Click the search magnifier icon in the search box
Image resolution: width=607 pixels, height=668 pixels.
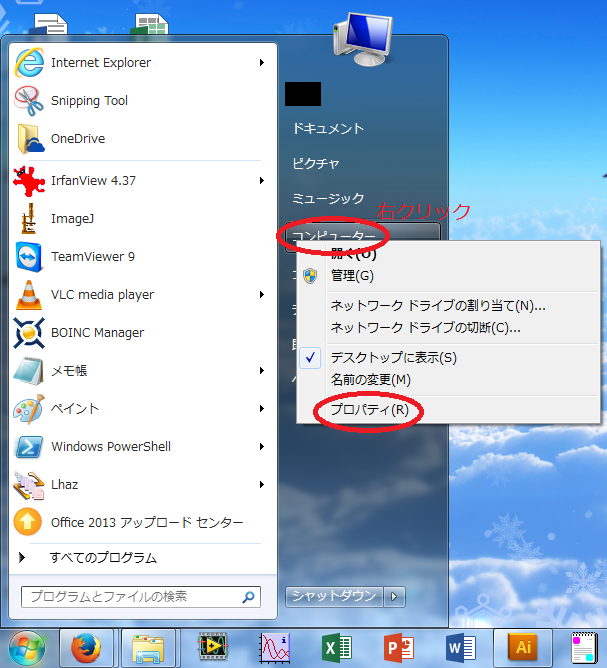248,597
